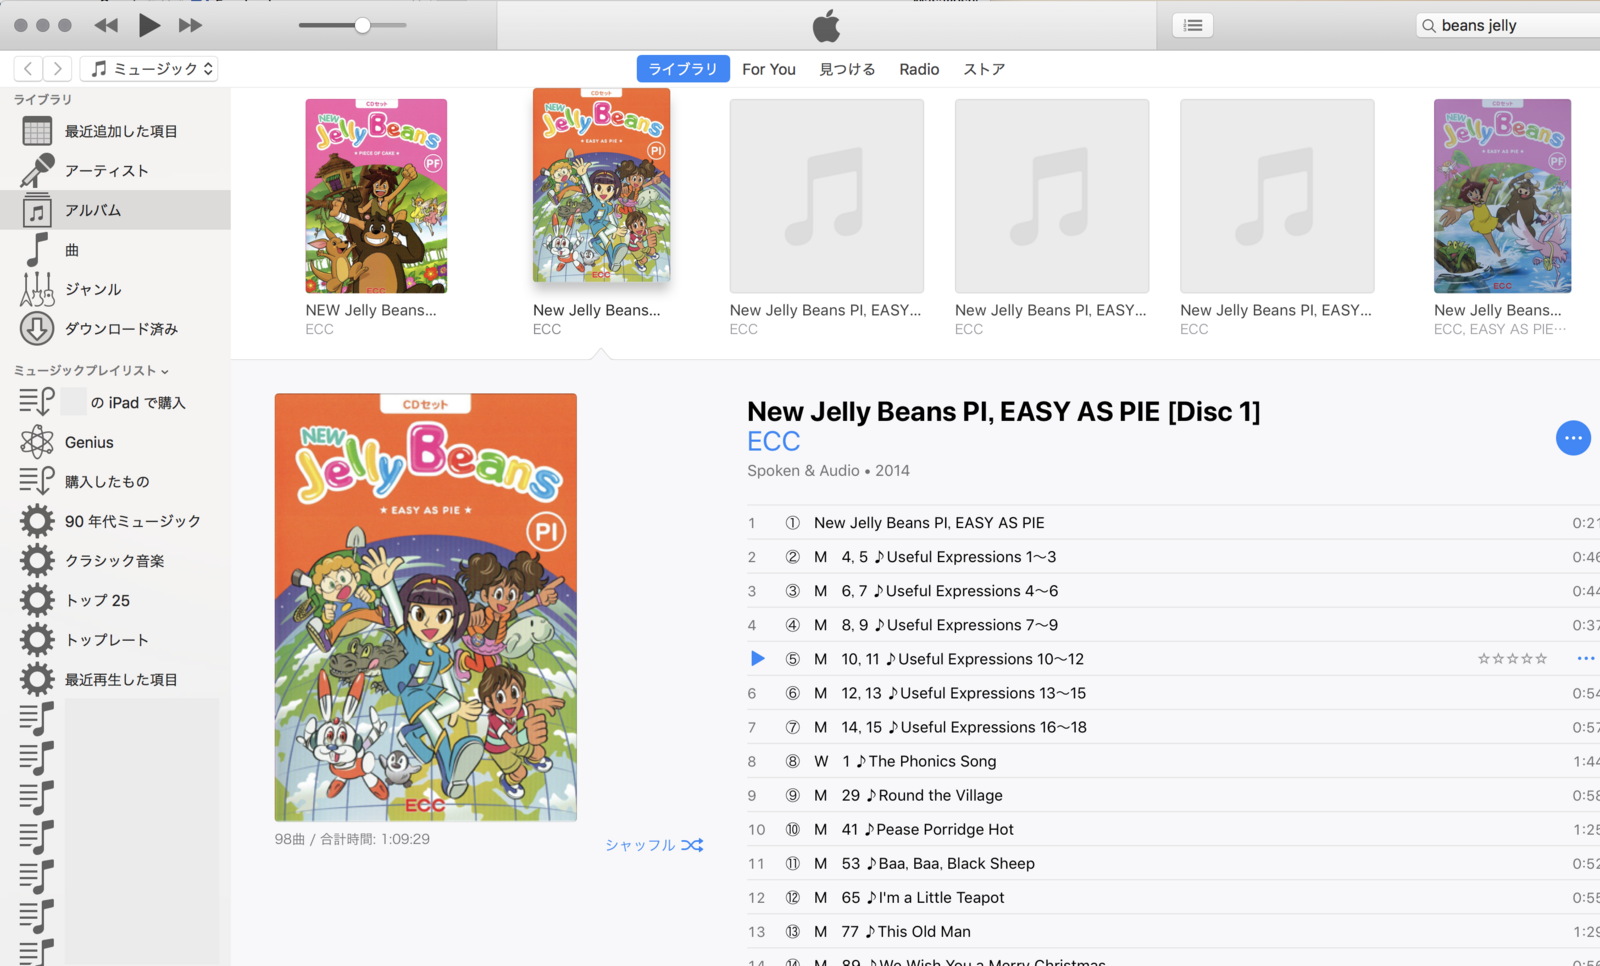Open more options for Useful Expressions 10〜12
Screen dimensions: 1600x966
(x=1585, y=659)
